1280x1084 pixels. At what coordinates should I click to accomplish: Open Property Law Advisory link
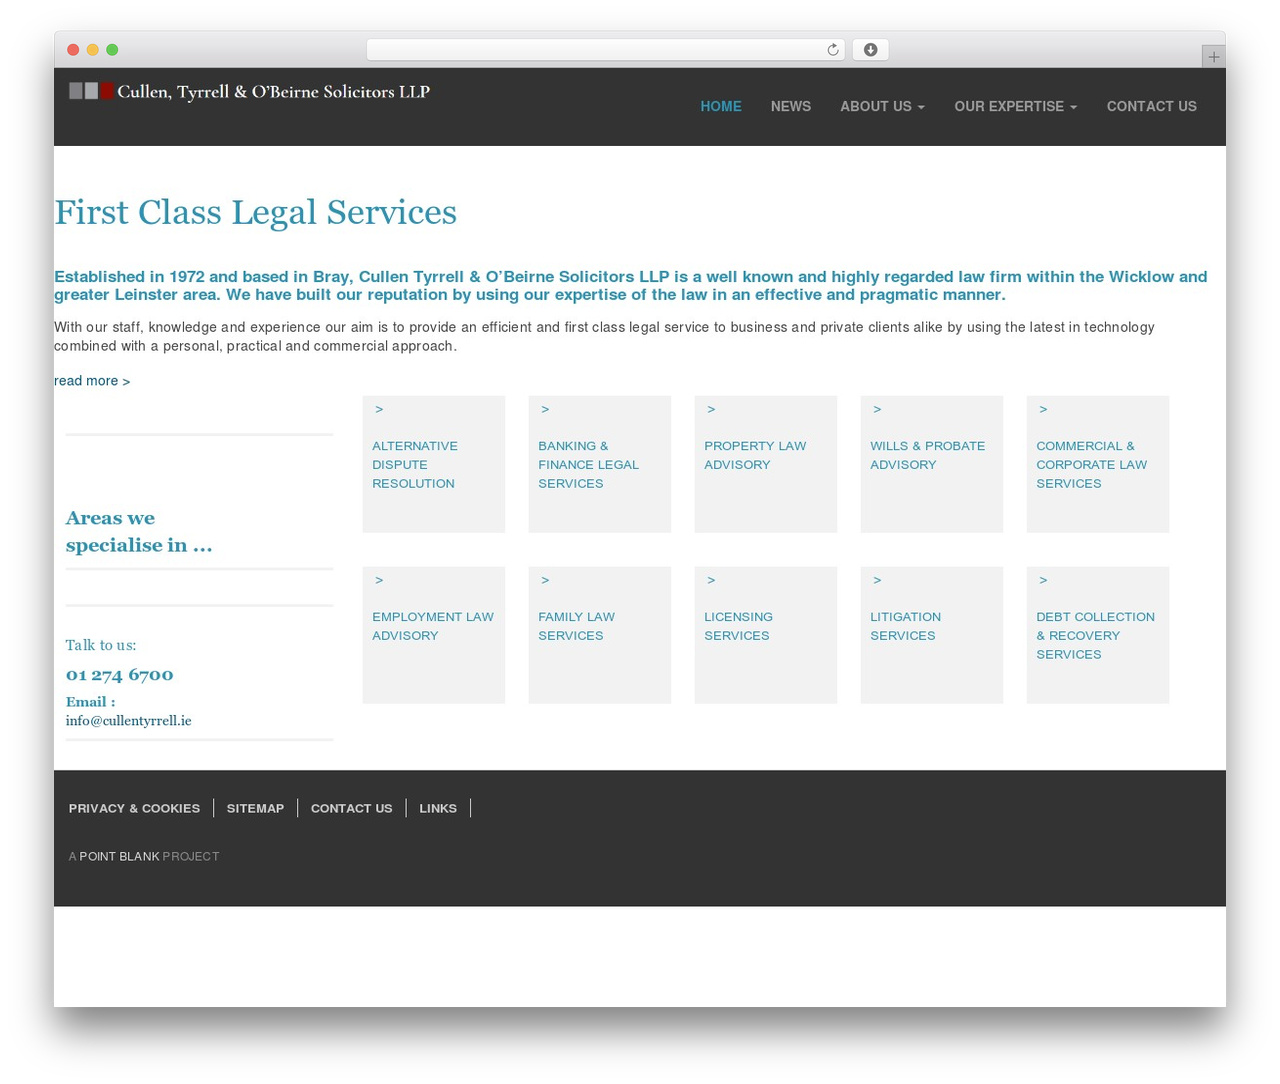tap(755, 455)
